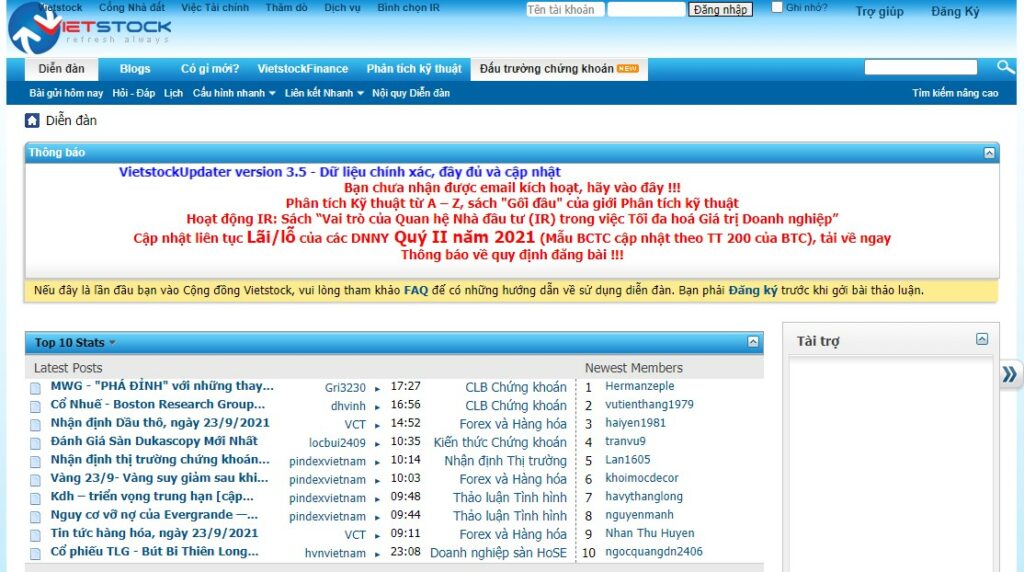
Task: Open Việc Tài chính top menu link
Action: [x=215, y=8]
